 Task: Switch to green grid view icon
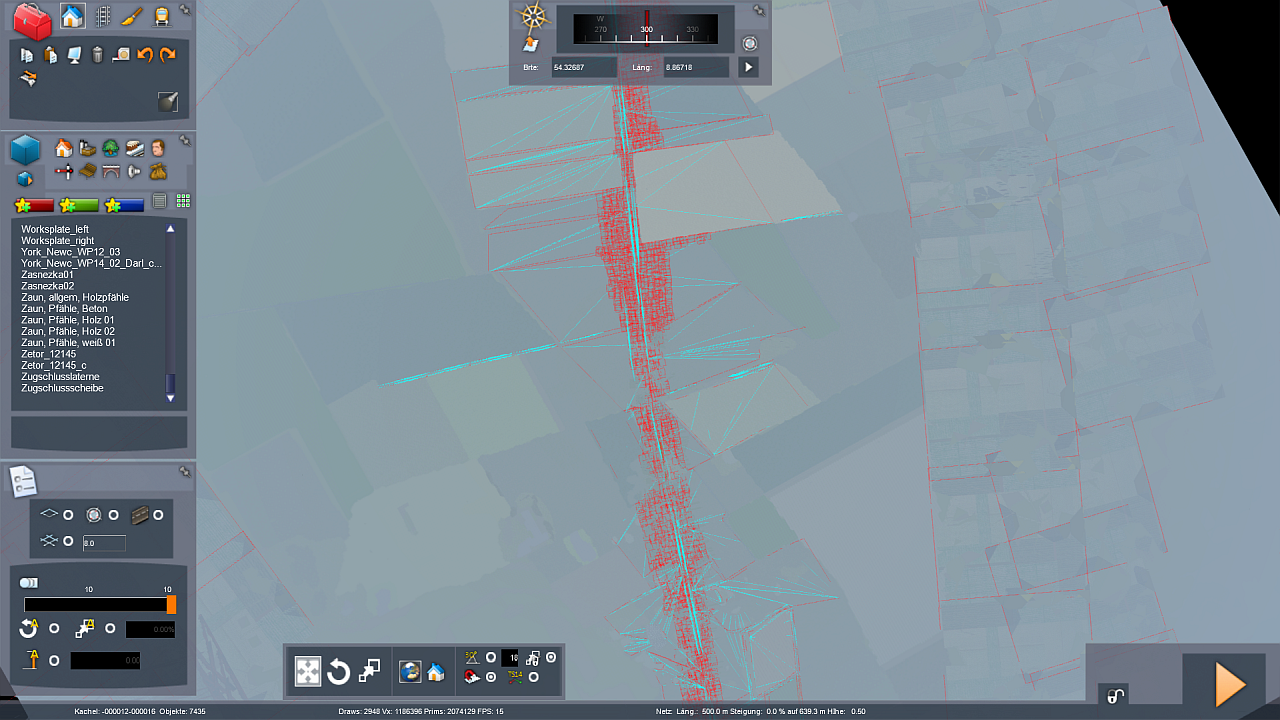pos(183,201)
